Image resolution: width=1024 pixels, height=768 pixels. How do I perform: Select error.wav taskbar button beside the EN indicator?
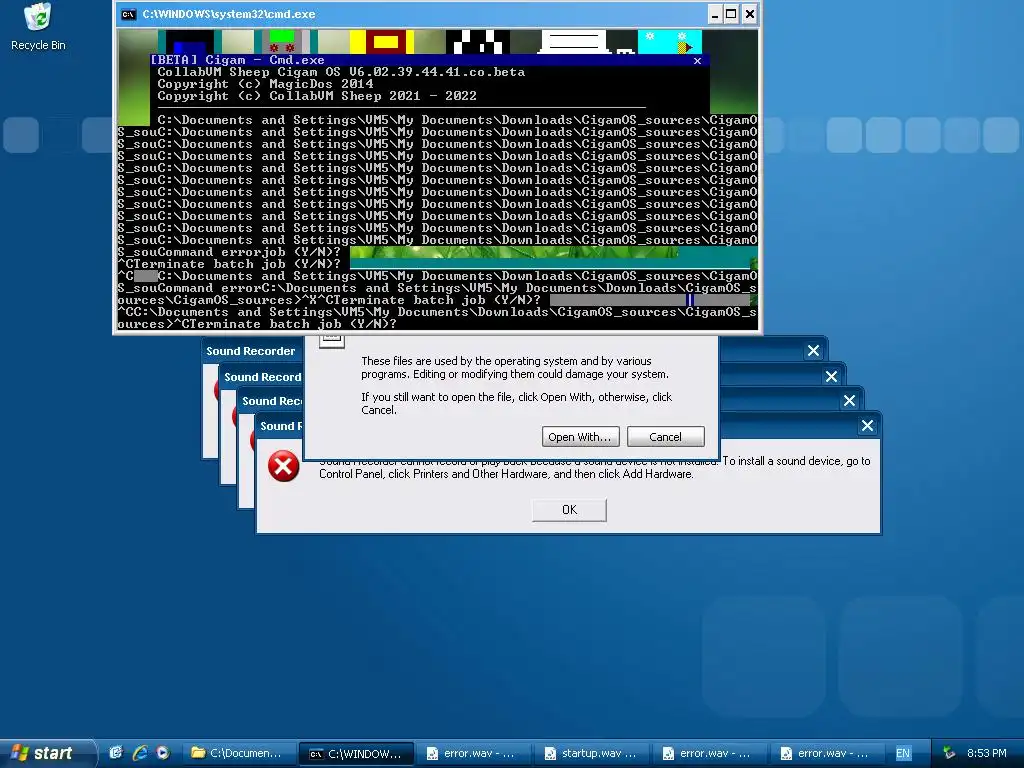[x=826, y=753]
